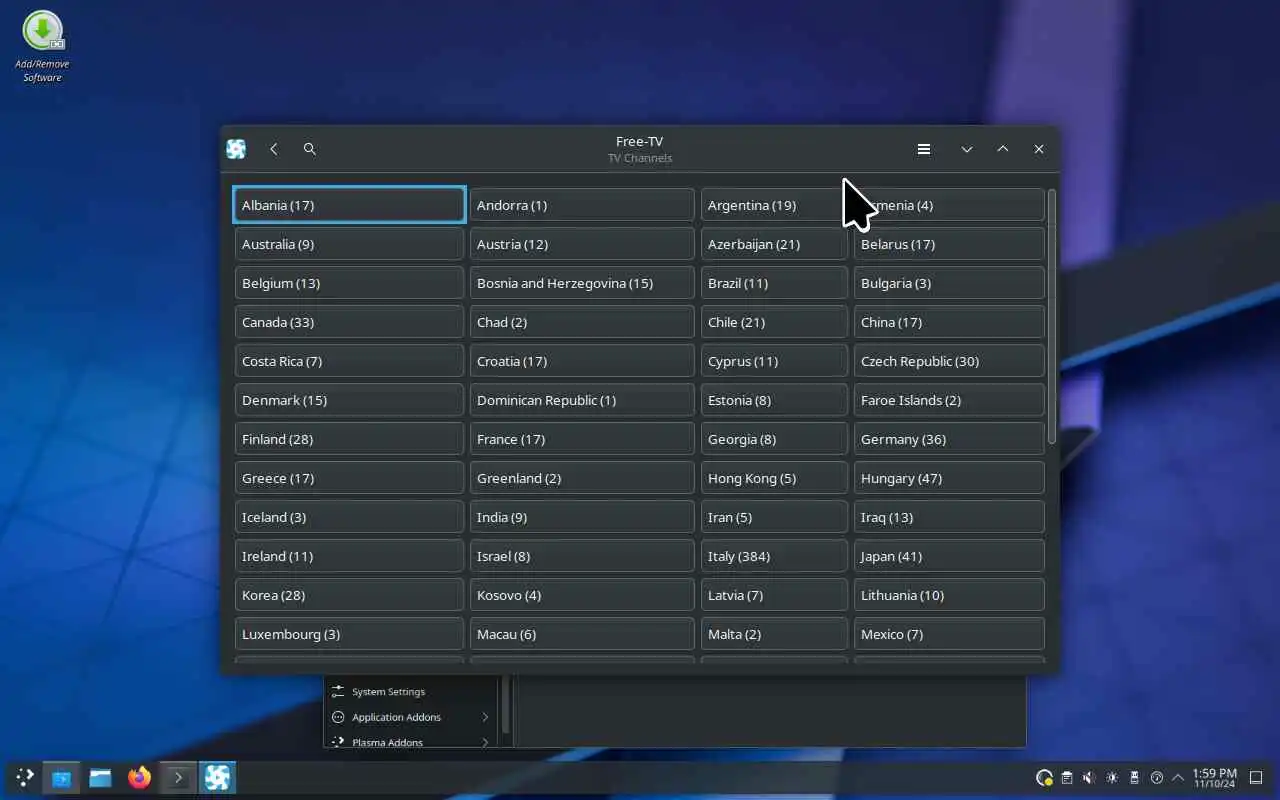This screenshot has width=1280, height=800.
Task: Choose Costa Rica (7)
Action: [x=349, y=361]
